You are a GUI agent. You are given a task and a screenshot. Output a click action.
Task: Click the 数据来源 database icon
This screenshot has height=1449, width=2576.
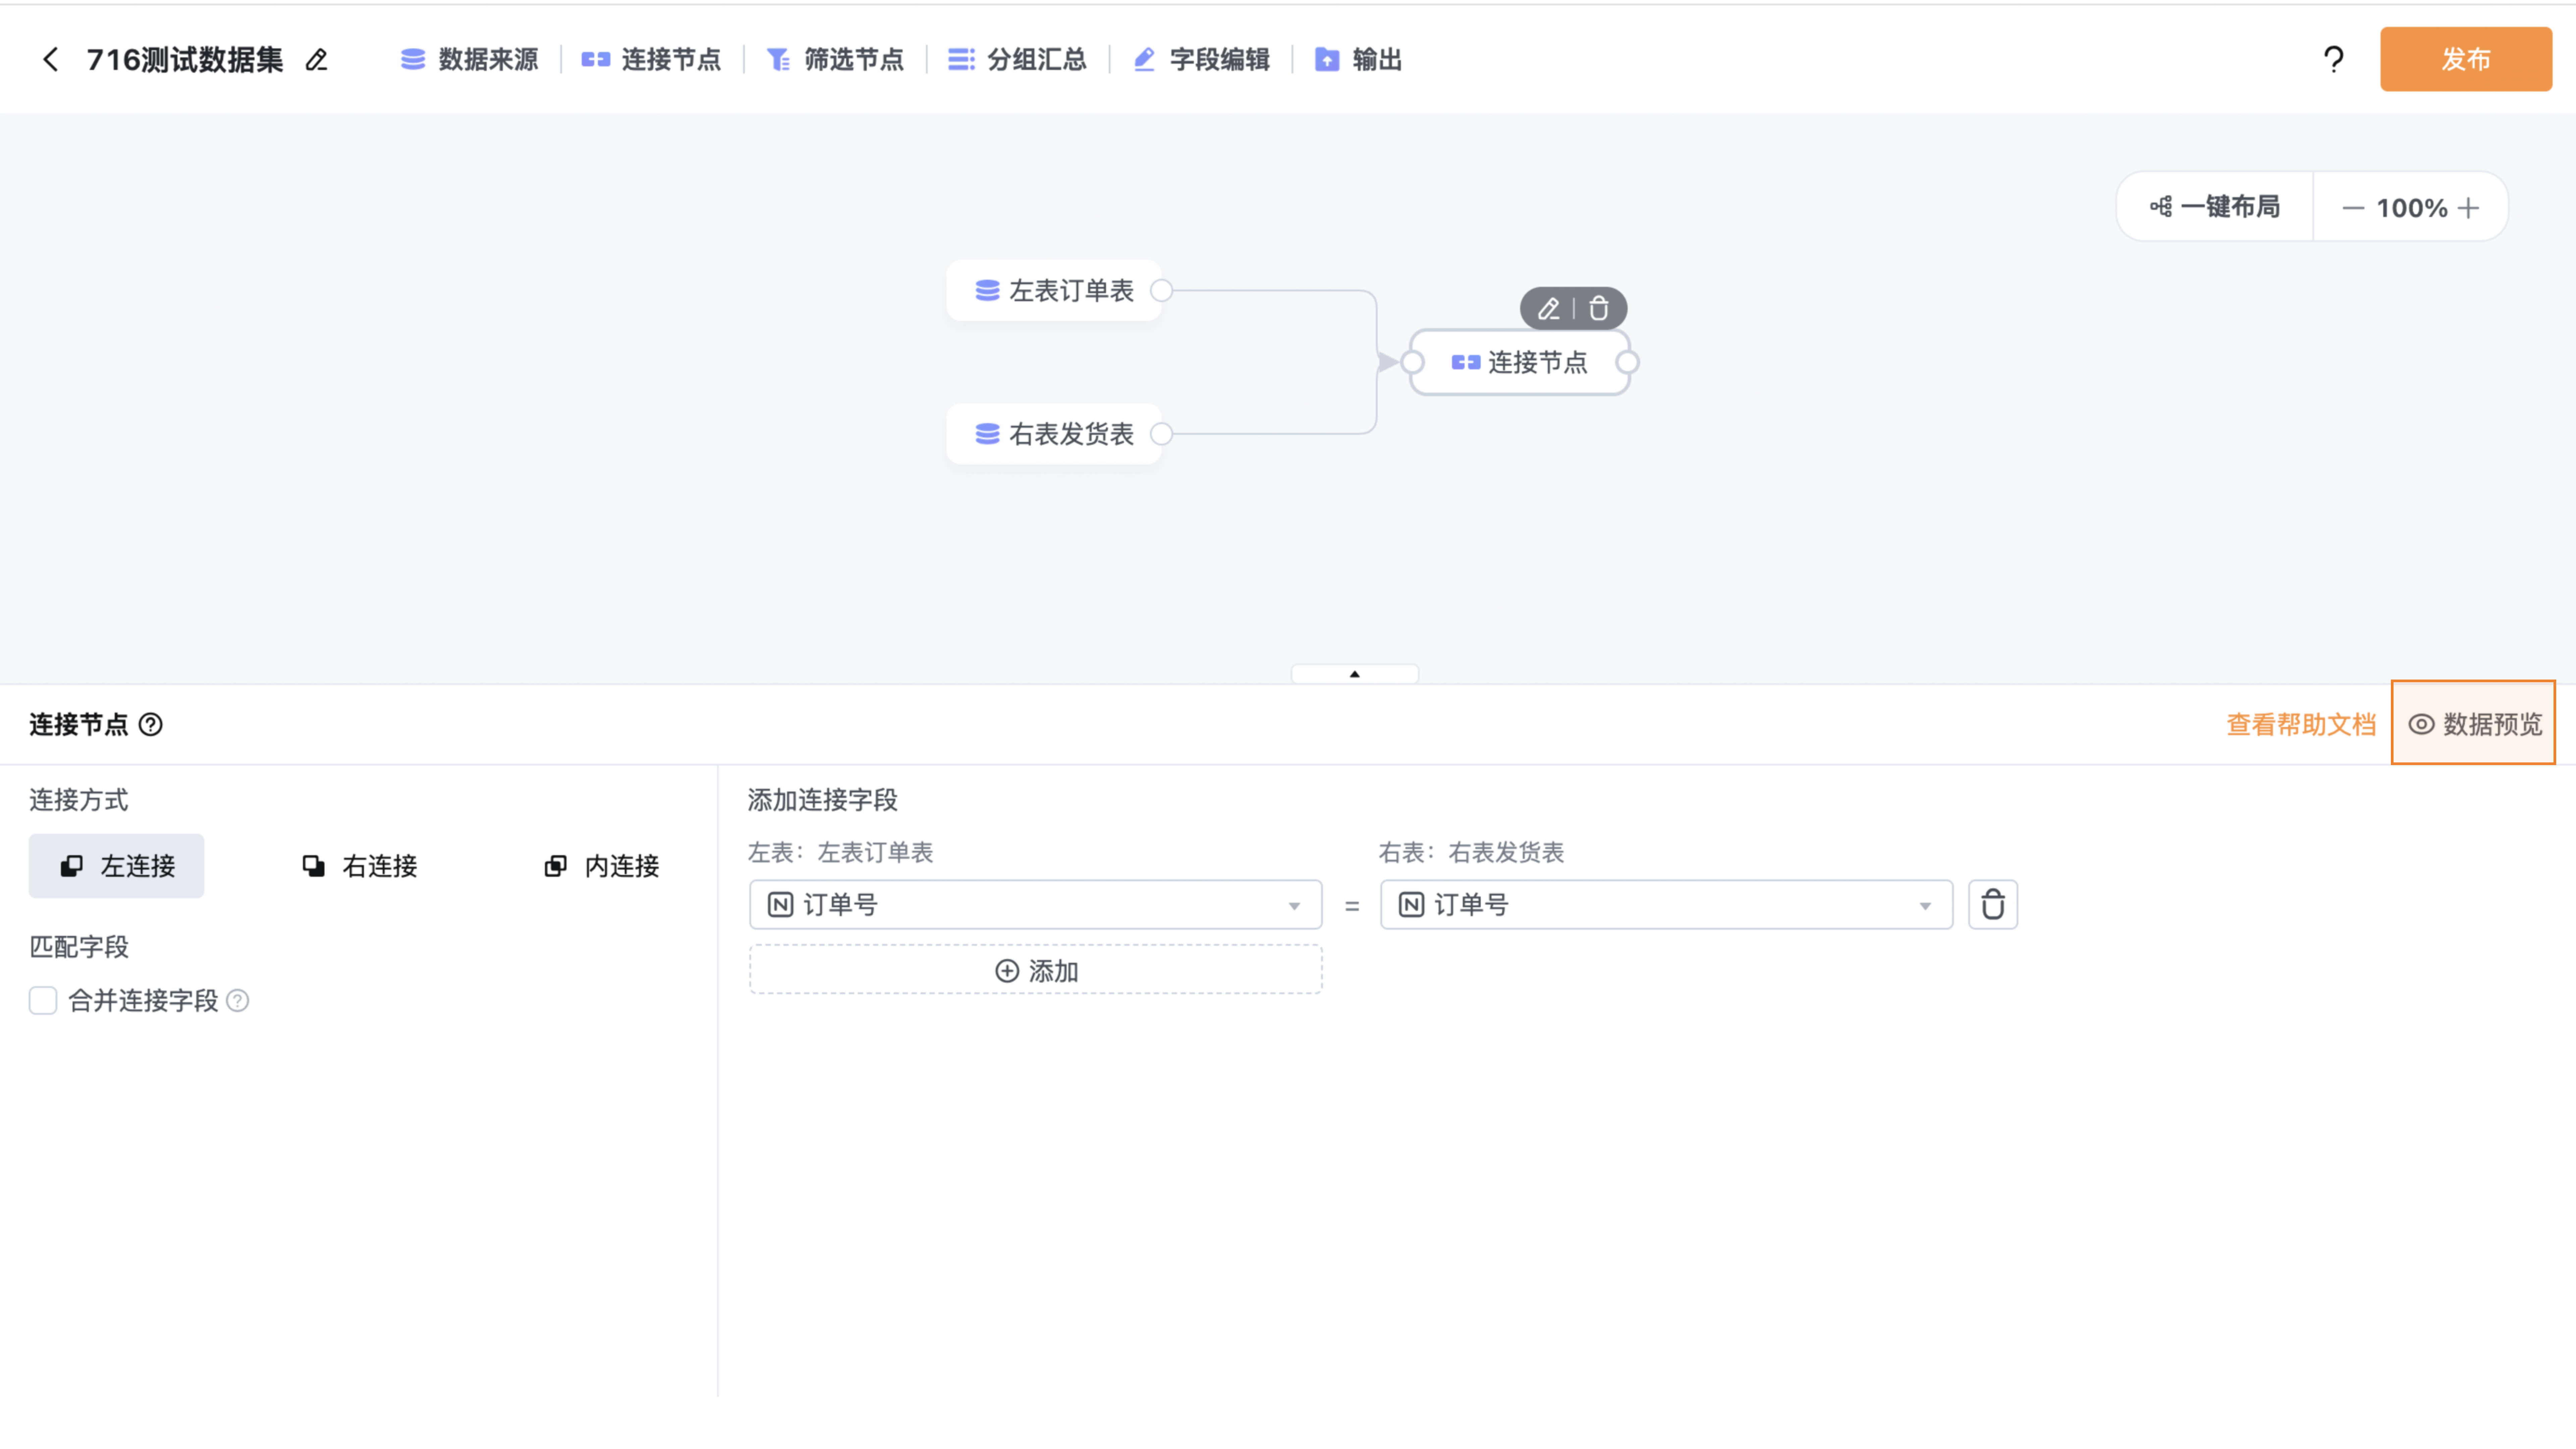pyautogui.click(x=413, y=60)
